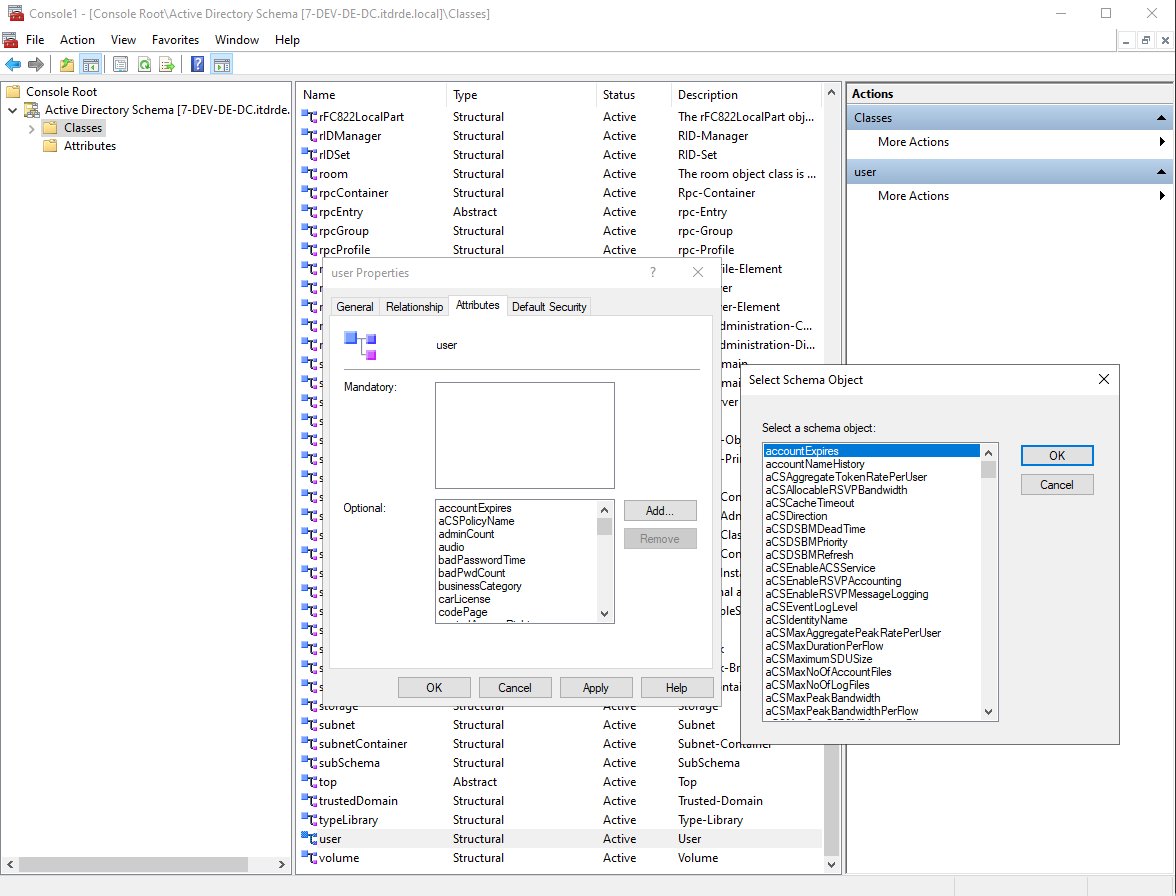Image resolution: width=1176 pixels, height=896 pixels.
Task: Click the class icon beside rFC822LocalPart
Action: (309, 117)
